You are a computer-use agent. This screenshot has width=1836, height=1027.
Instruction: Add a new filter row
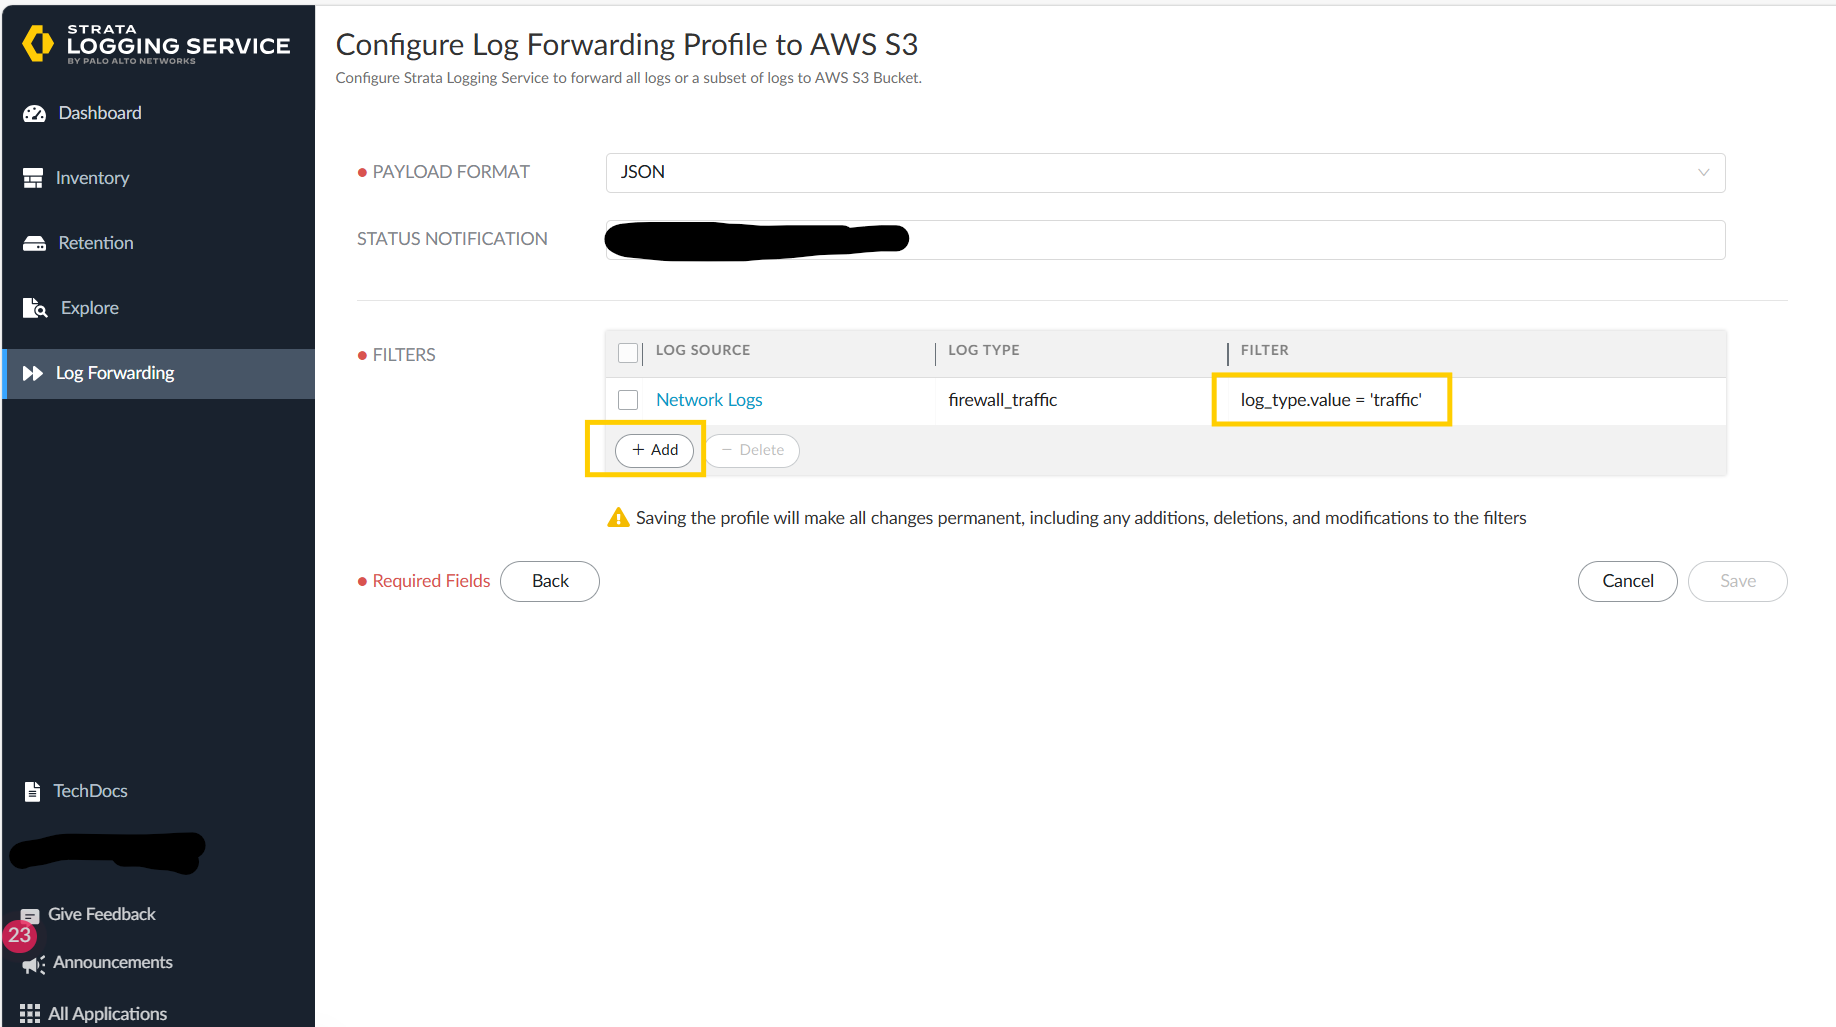(x=655, y=450)
